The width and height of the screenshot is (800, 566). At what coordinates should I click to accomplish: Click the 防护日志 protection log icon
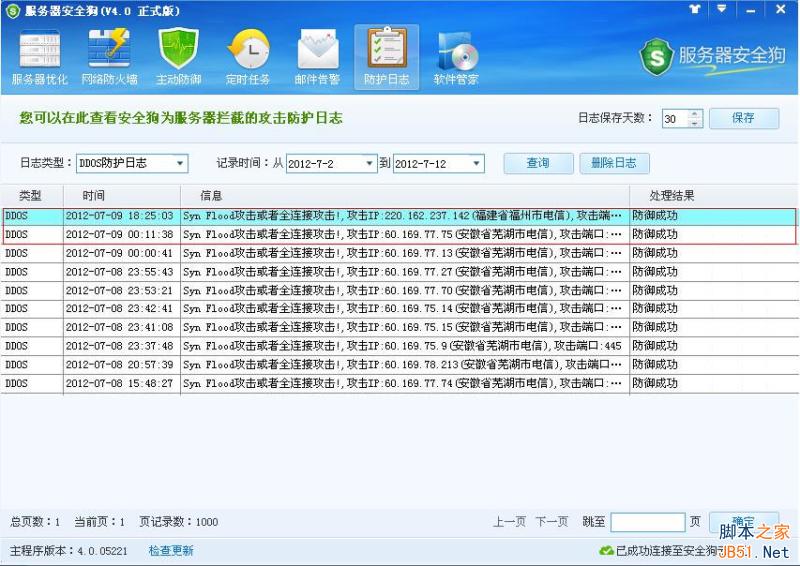pos(386,56)
